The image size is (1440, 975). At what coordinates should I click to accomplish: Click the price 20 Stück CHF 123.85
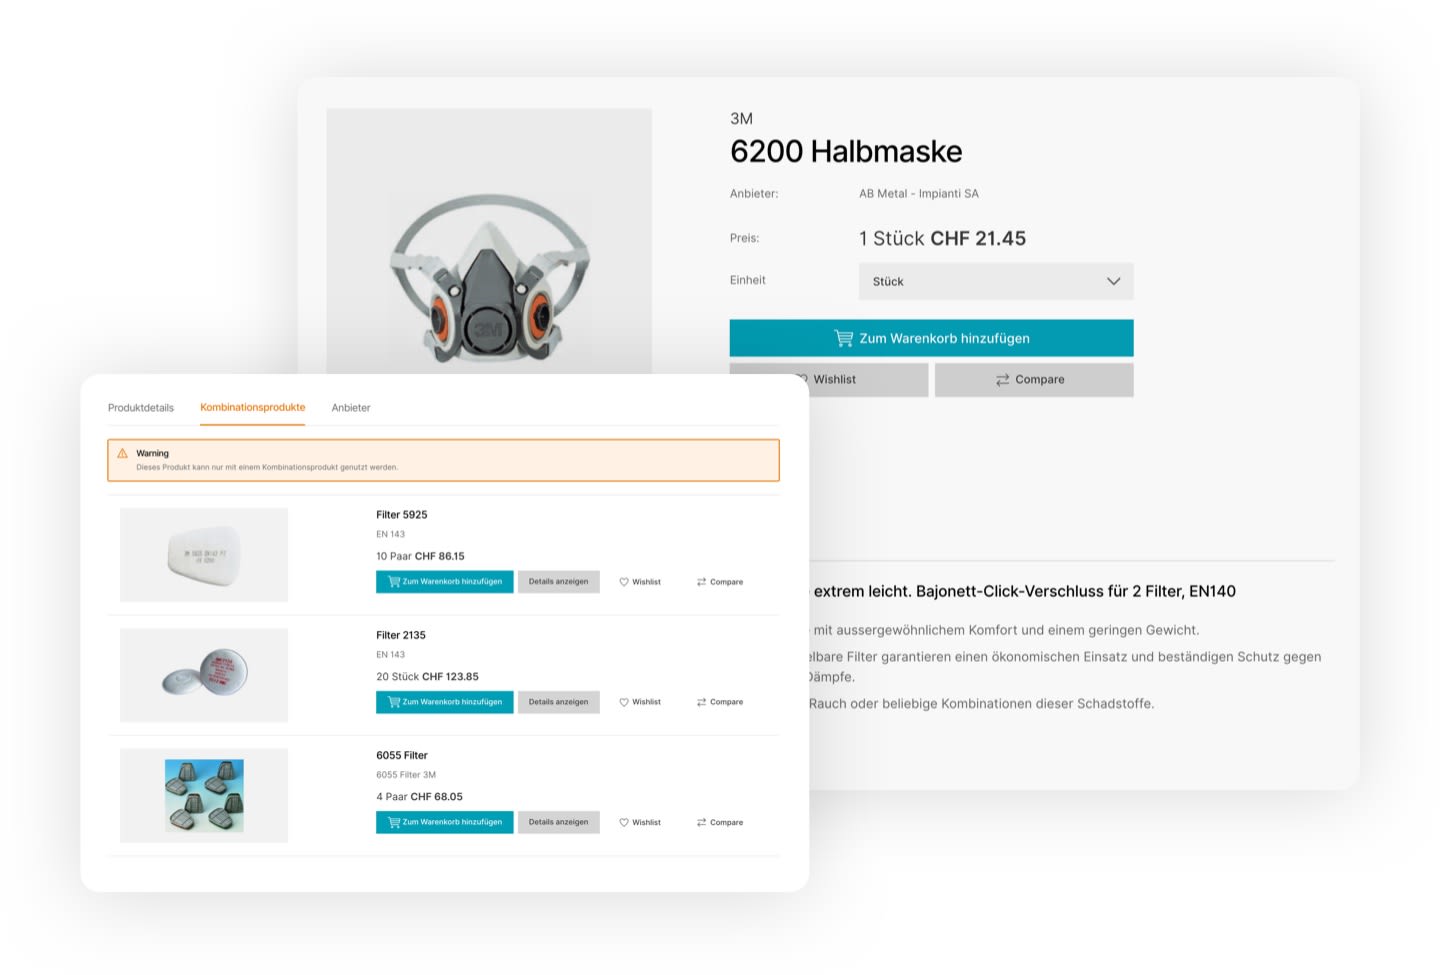tap(427, 677)
